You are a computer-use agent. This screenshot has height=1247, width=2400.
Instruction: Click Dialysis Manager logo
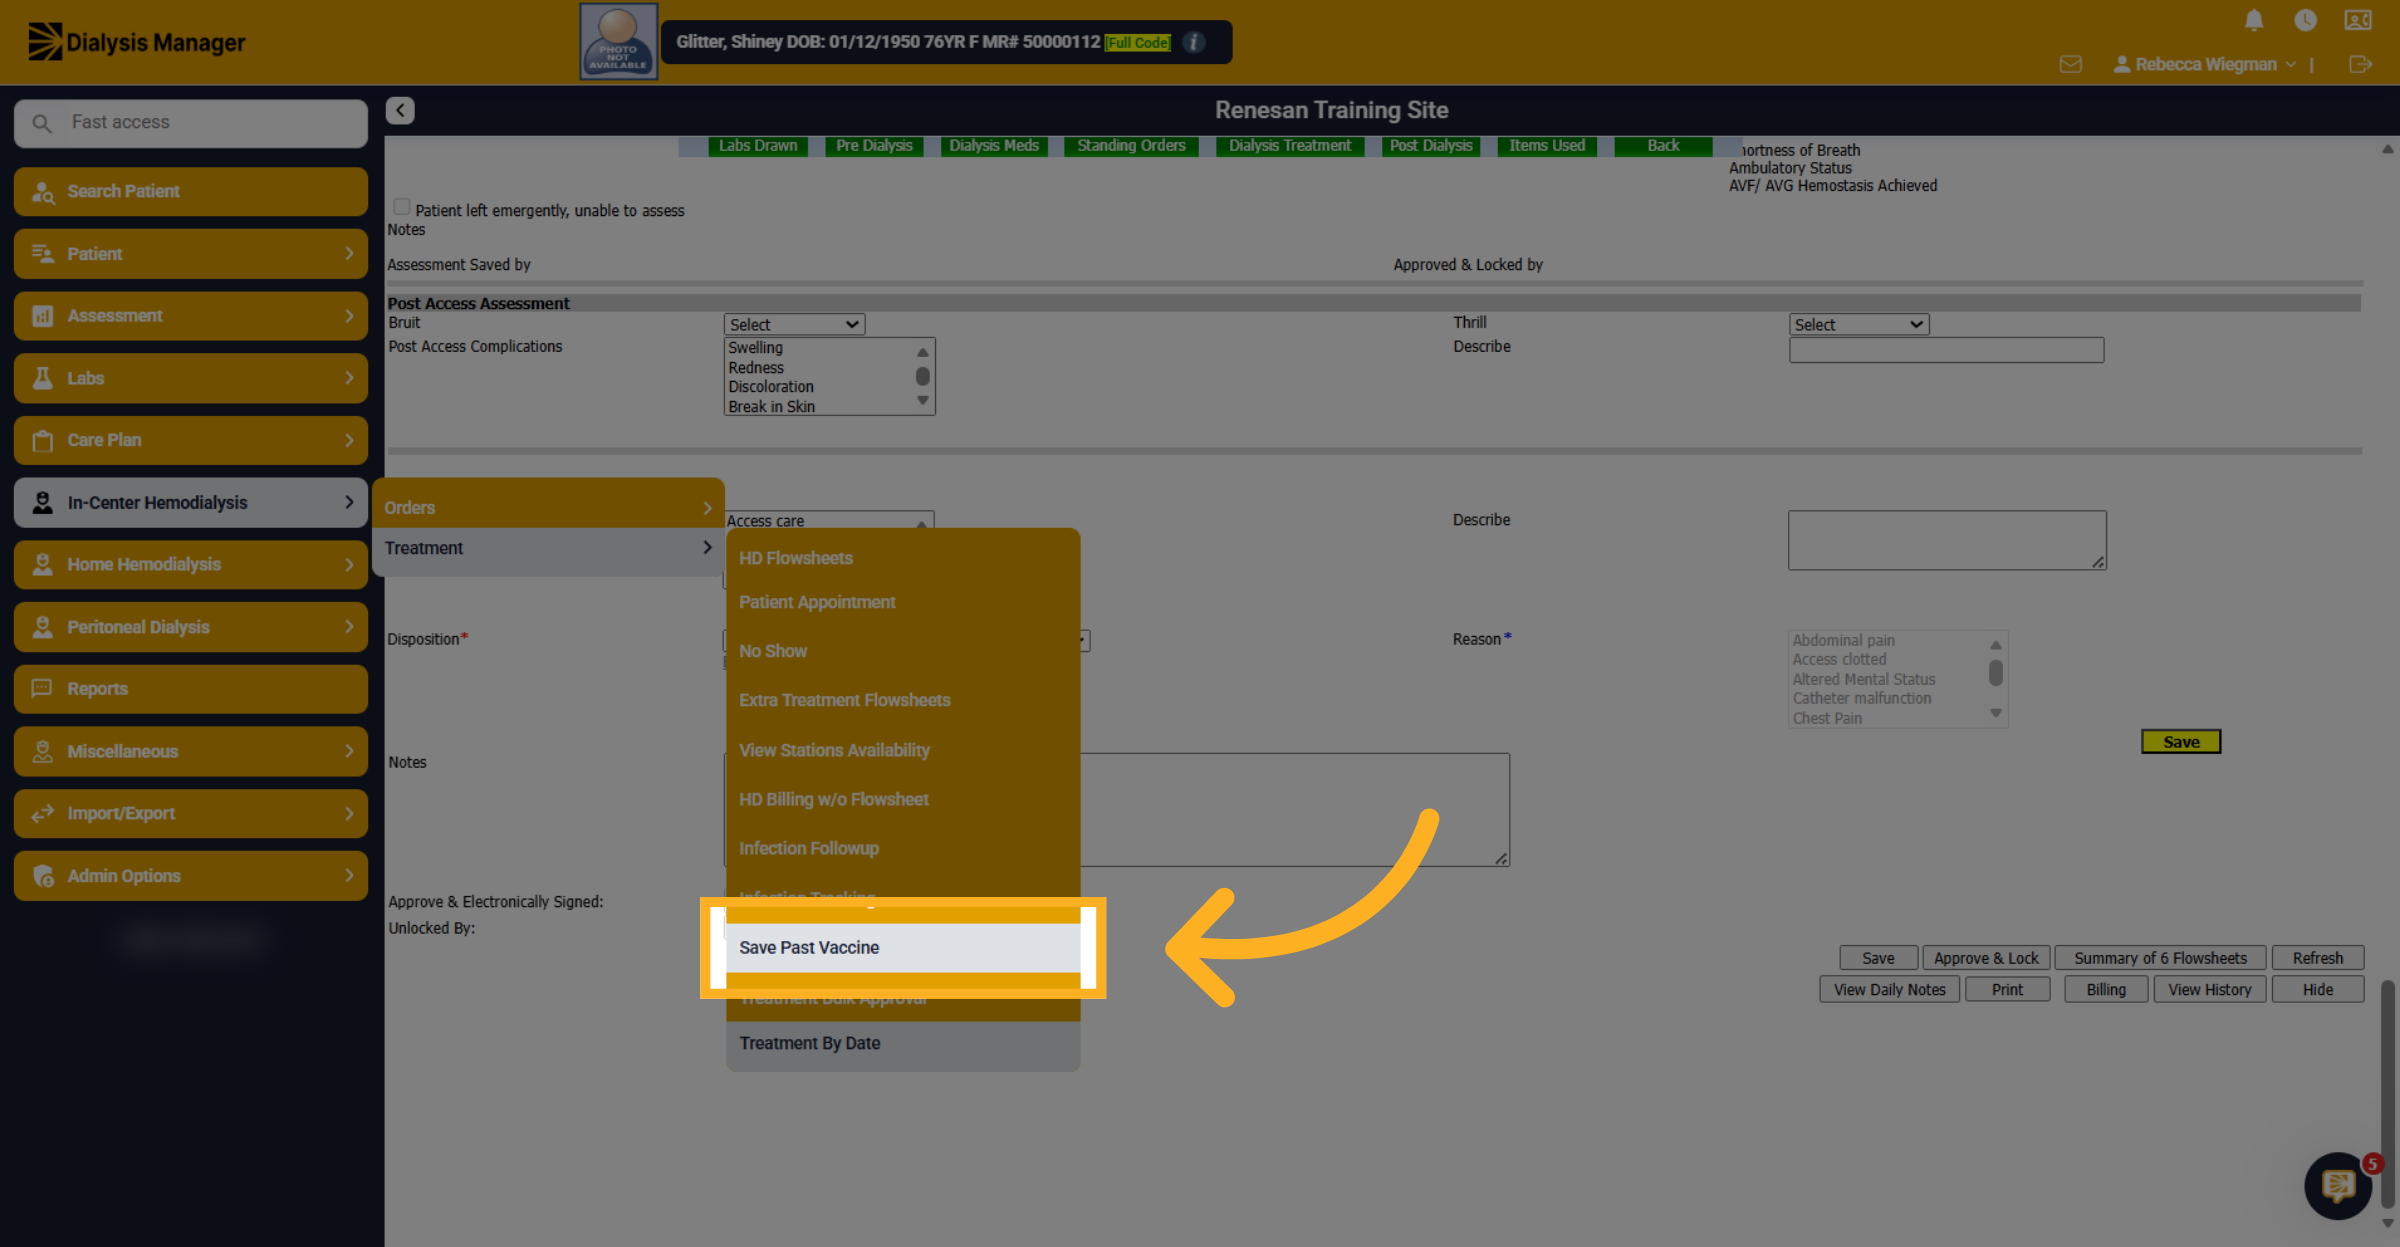tap(137, 42)
